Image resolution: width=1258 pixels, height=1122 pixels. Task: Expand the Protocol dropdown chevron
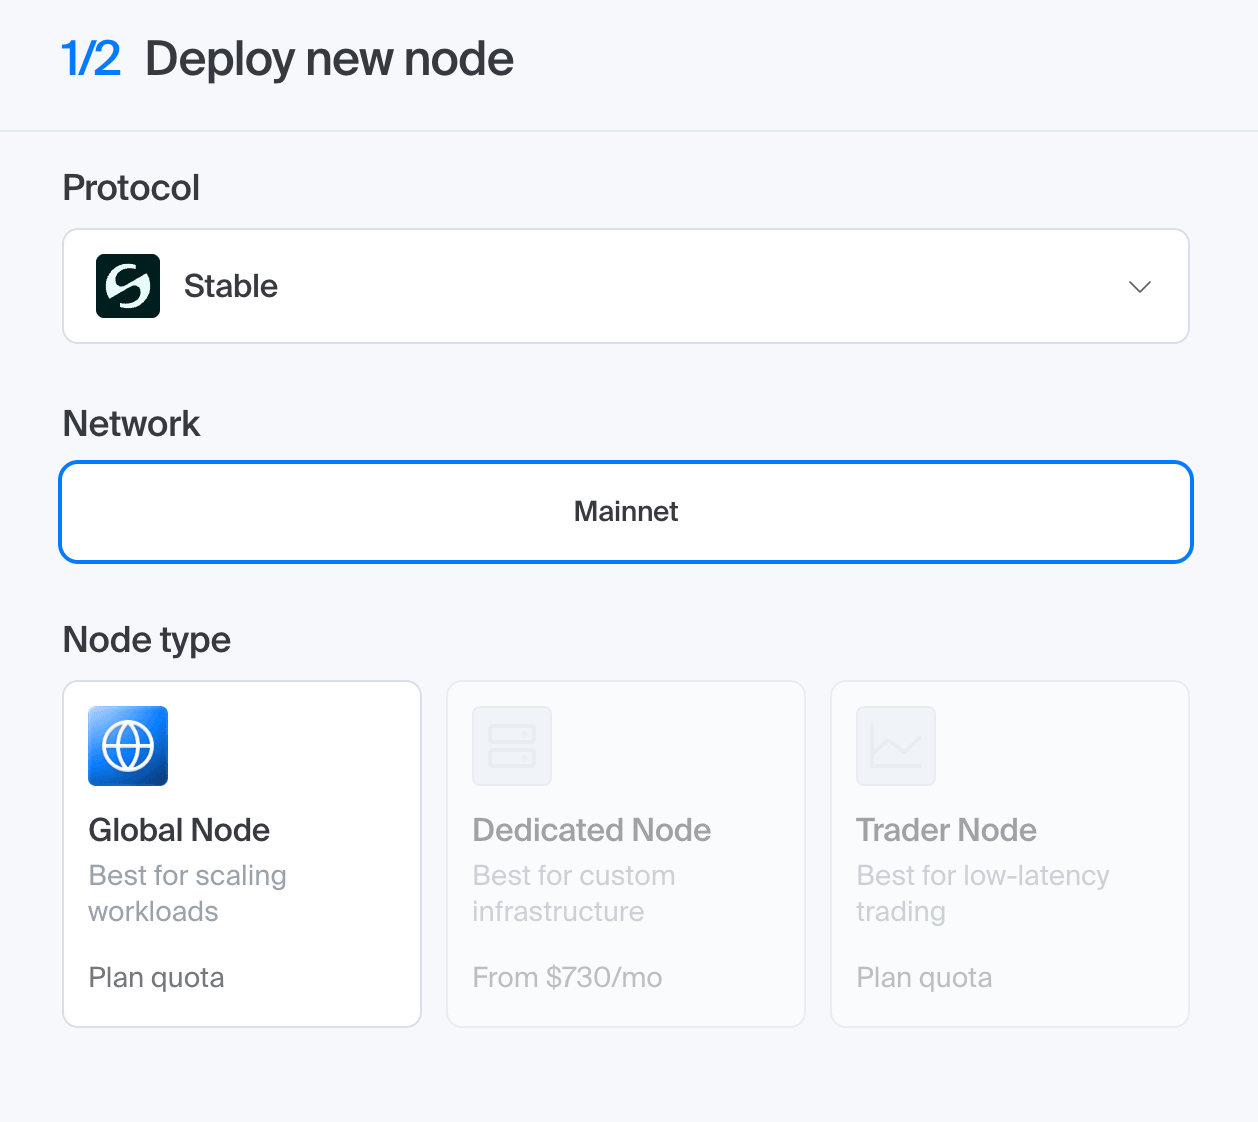click(1140, 287)
